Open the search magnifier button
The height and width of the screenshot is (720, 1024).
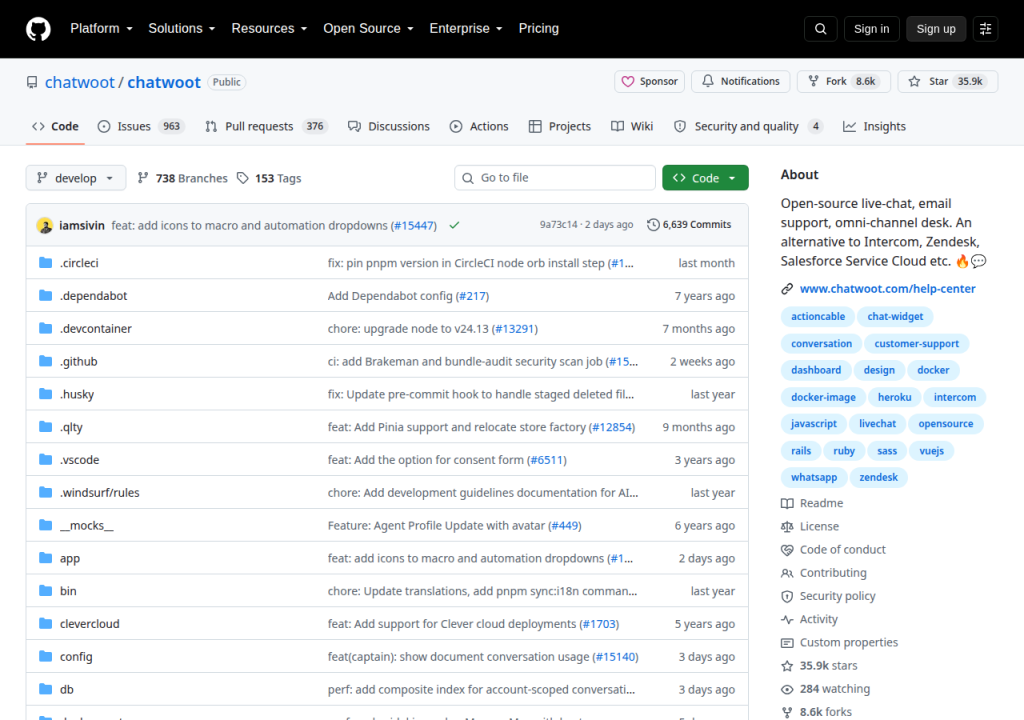(820, 29)
